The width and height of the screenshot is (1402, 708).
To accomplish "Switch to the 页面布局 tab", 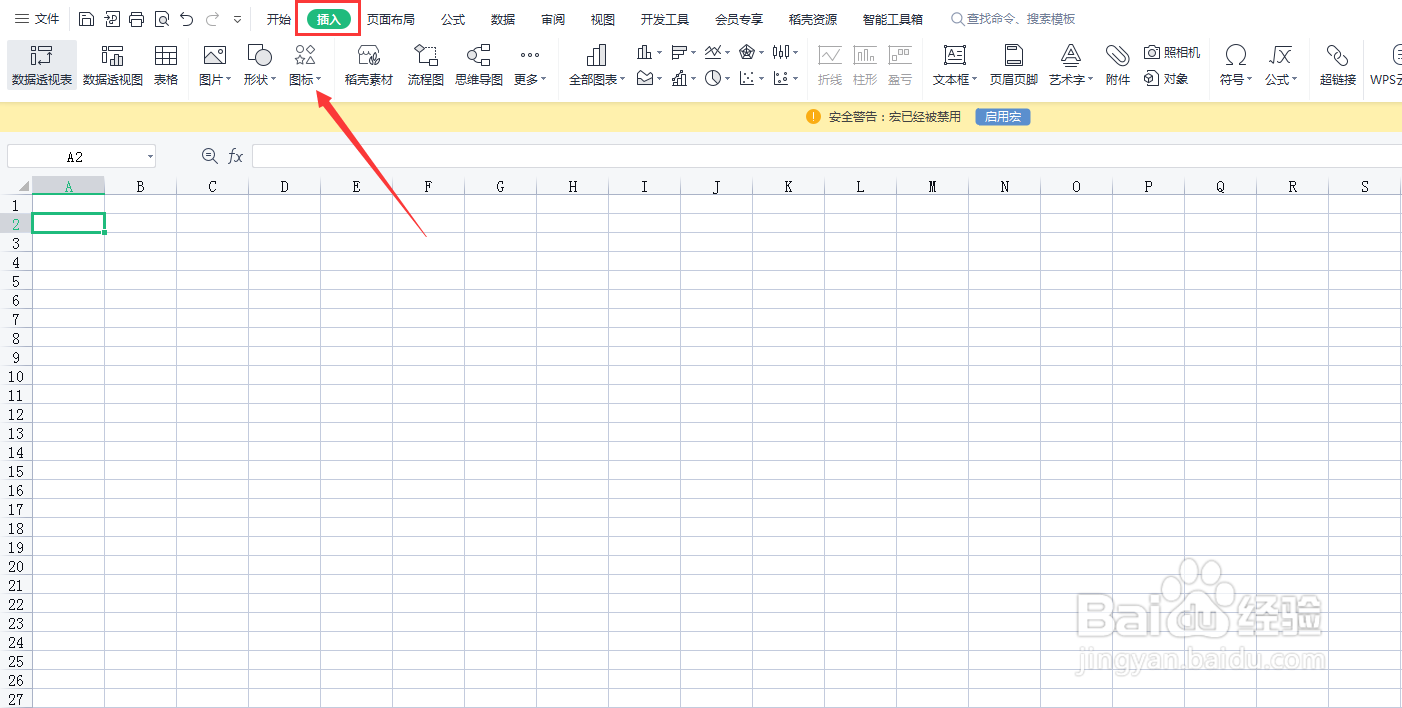I will tap(390, 19).
